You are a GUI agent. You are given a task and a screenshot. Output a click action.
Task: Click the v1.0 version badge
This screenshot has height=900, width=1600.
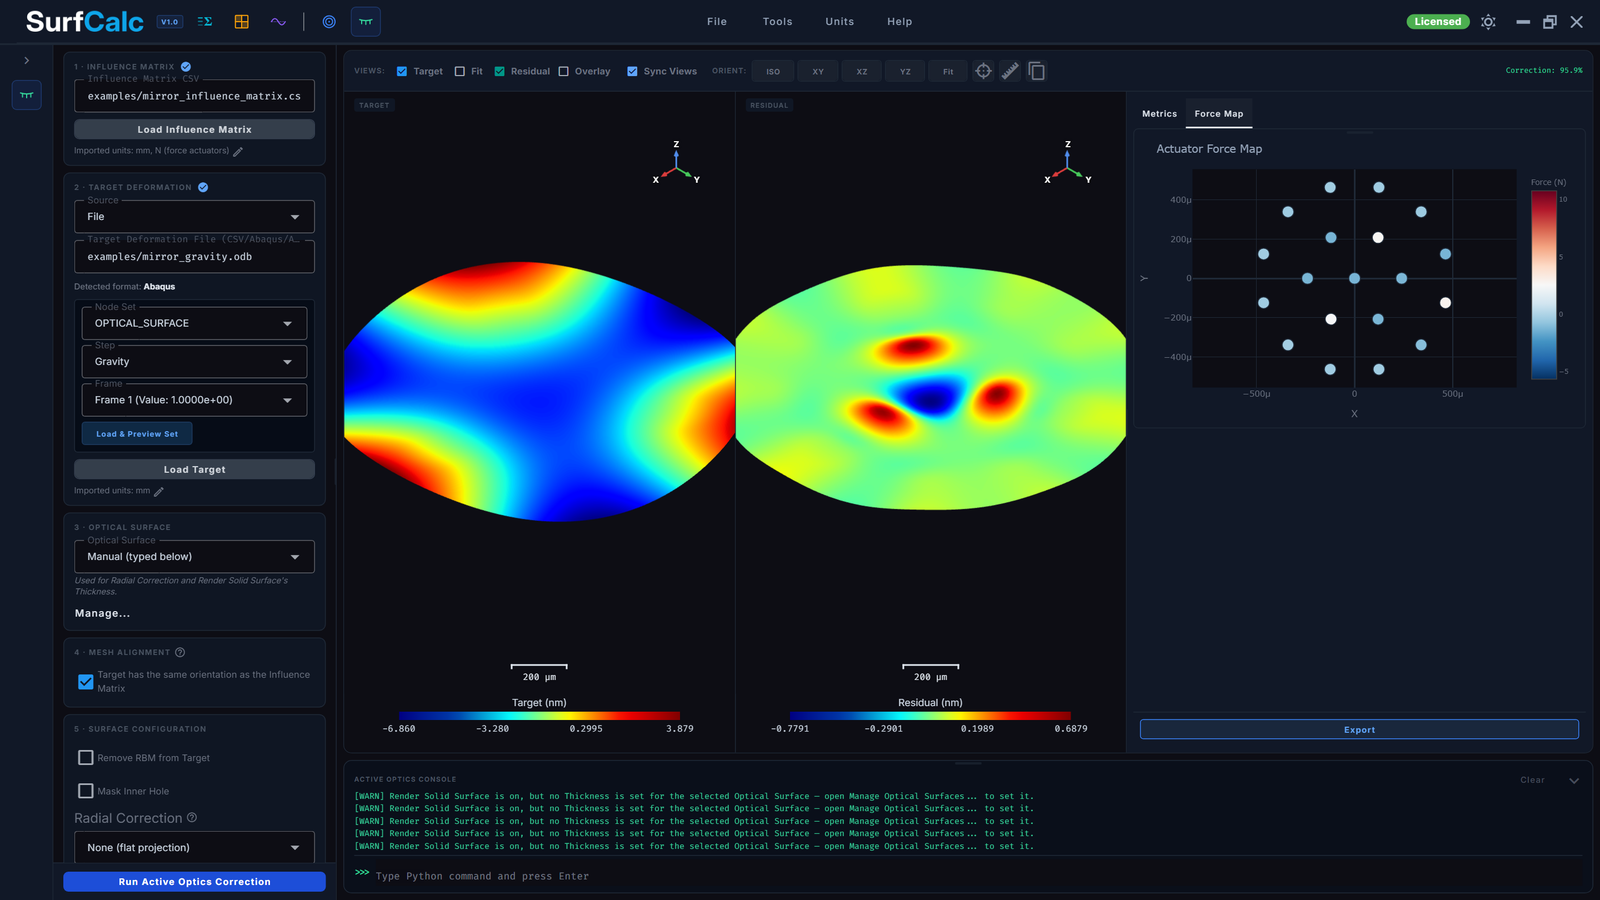170,22
